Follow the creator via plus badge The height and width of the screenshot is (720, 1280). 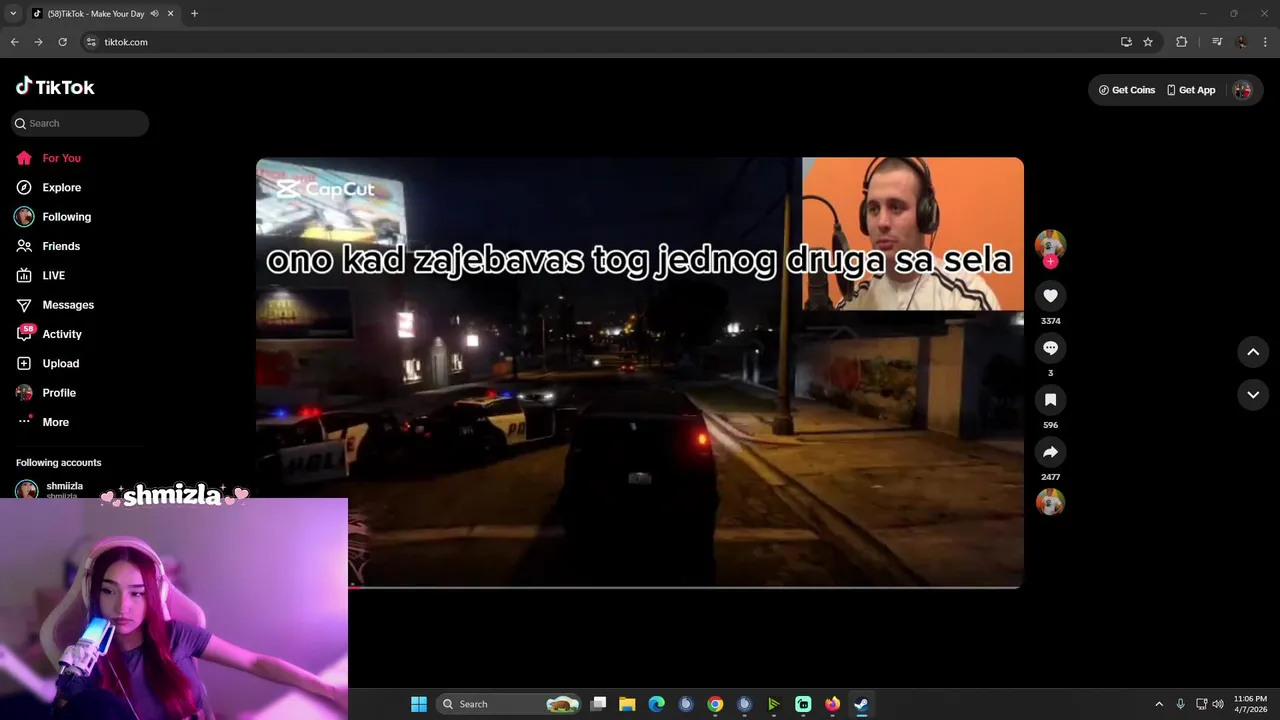pos(1050,262)
